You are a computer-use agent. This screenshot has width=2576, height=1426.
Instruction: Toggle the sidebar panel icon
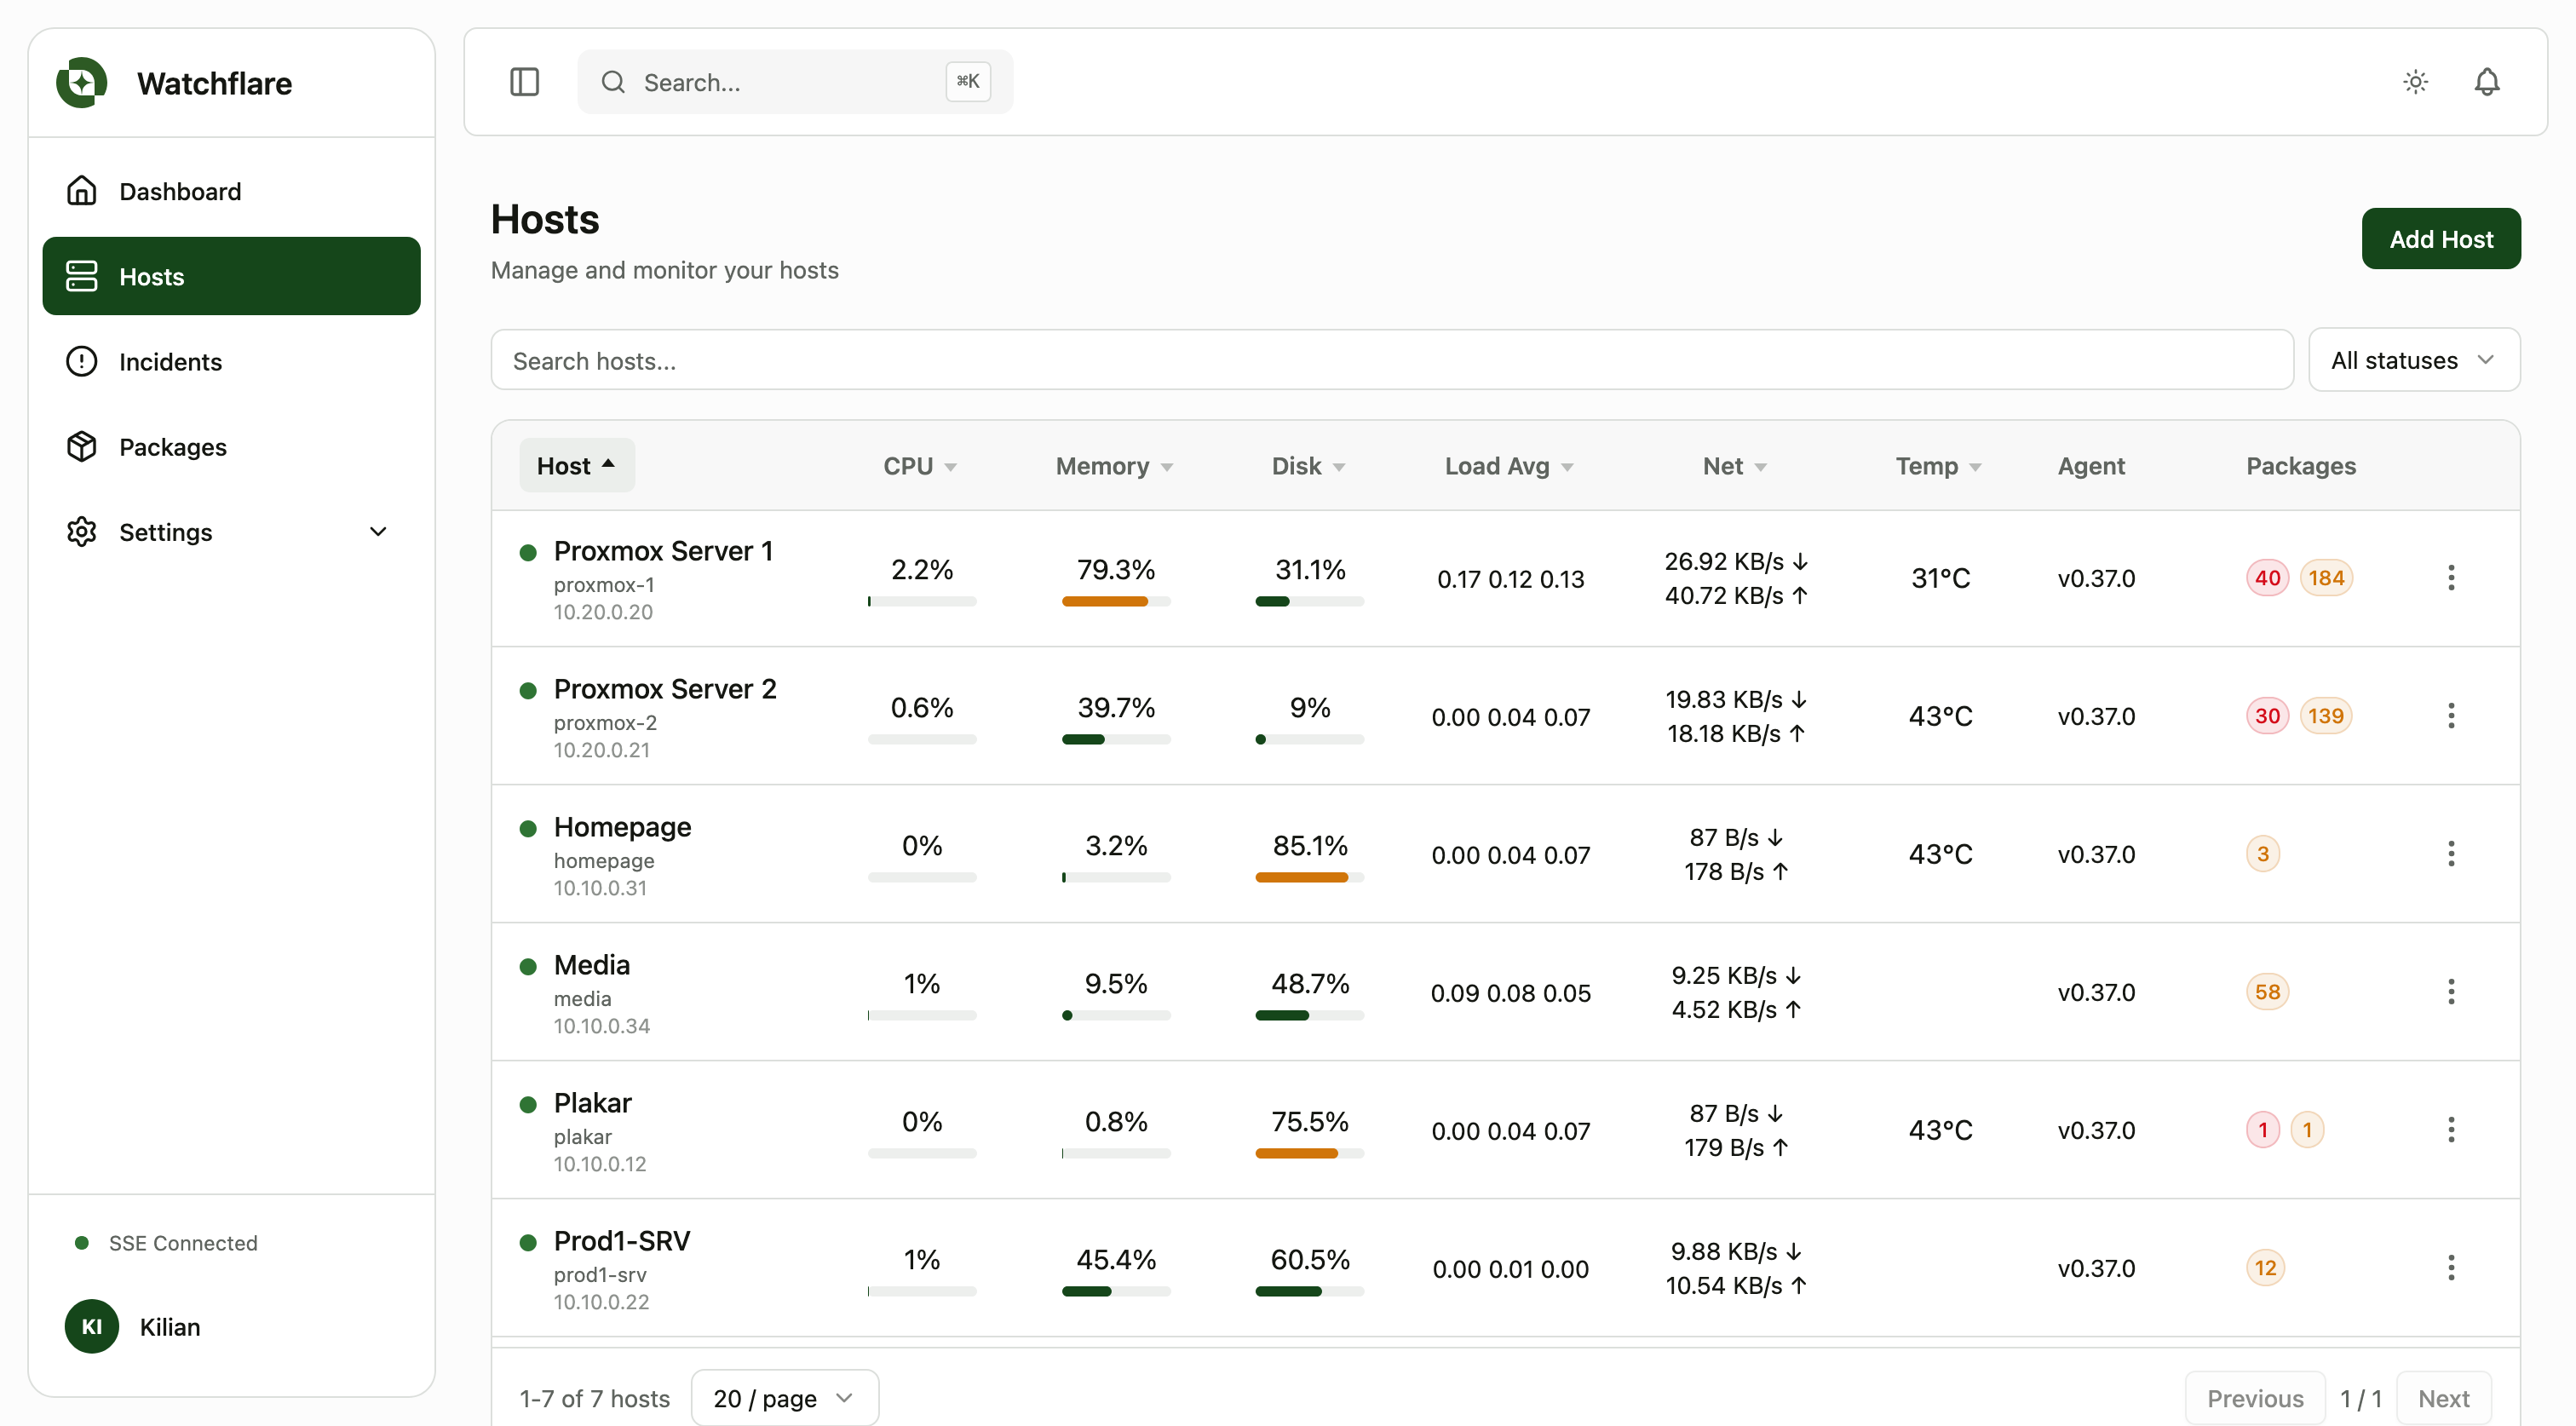(x=524, y=82)
